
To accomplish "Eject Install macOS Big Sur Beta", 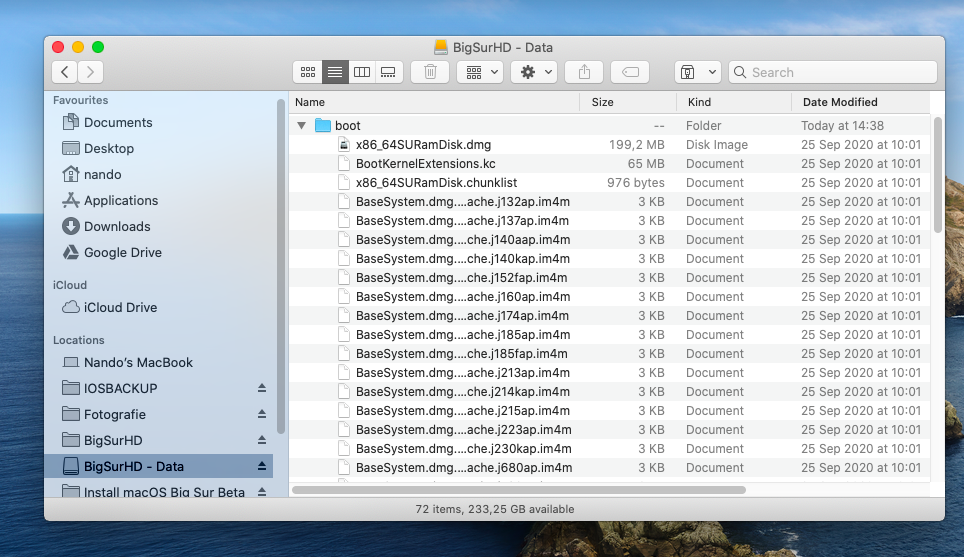I will [x=262, y=491].
